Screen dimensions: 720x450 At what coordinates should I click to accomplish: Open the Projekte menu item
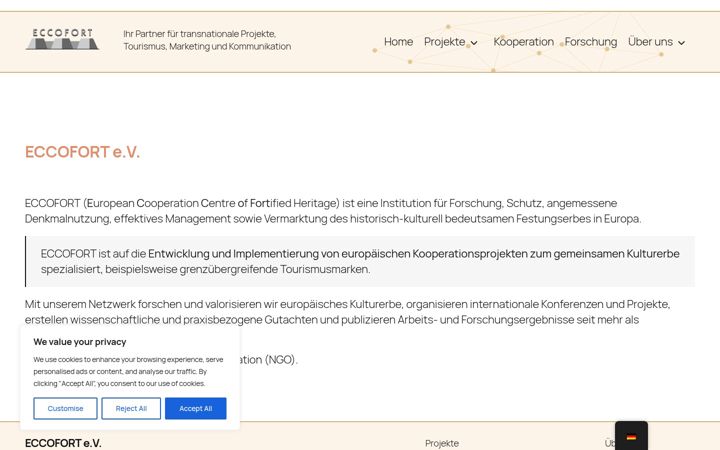coord(444,42)
